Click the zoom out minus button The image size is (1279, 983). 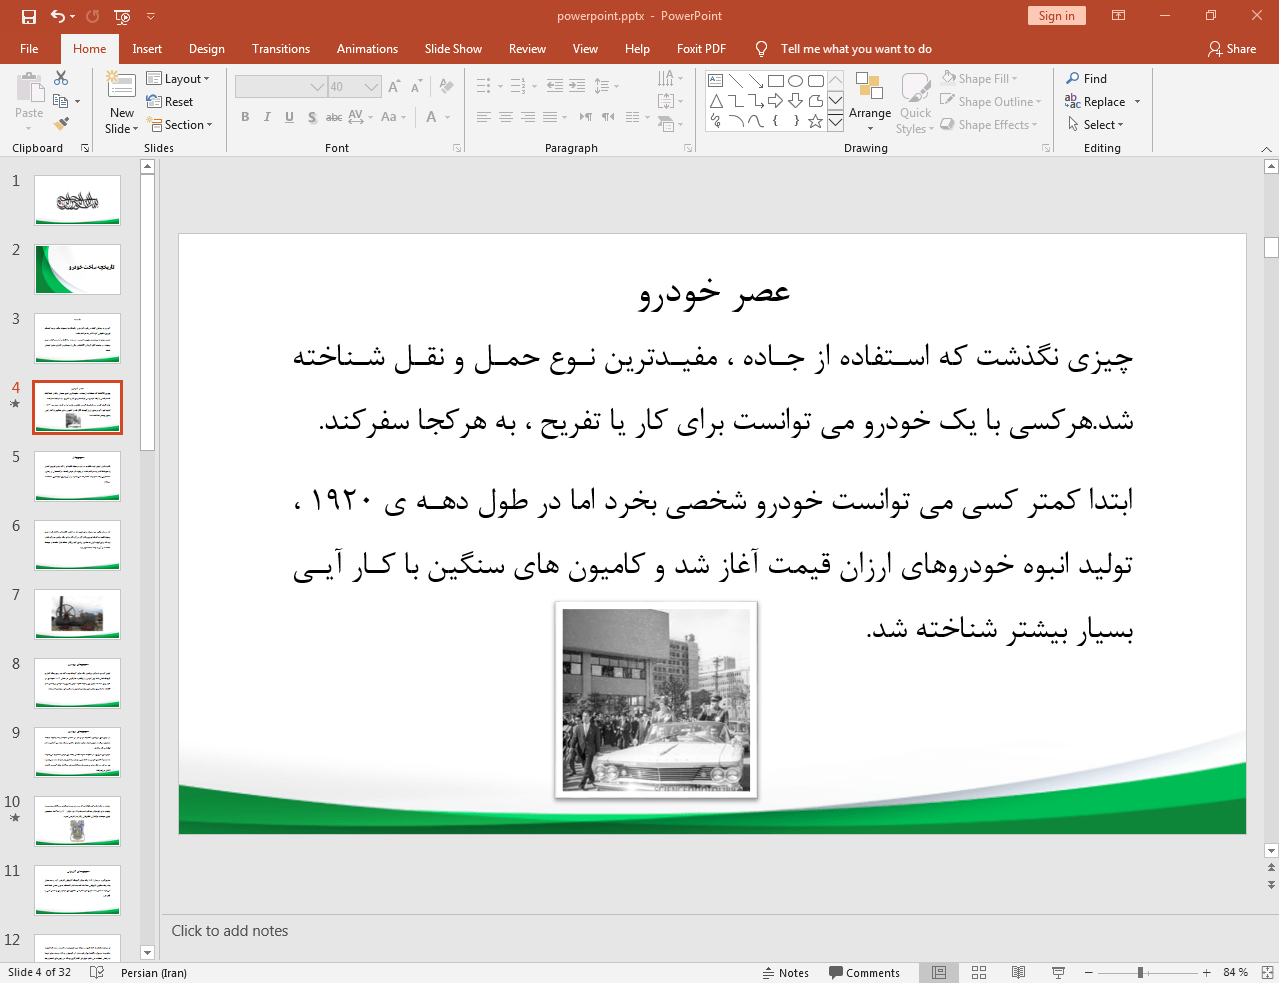point(1089,972)
